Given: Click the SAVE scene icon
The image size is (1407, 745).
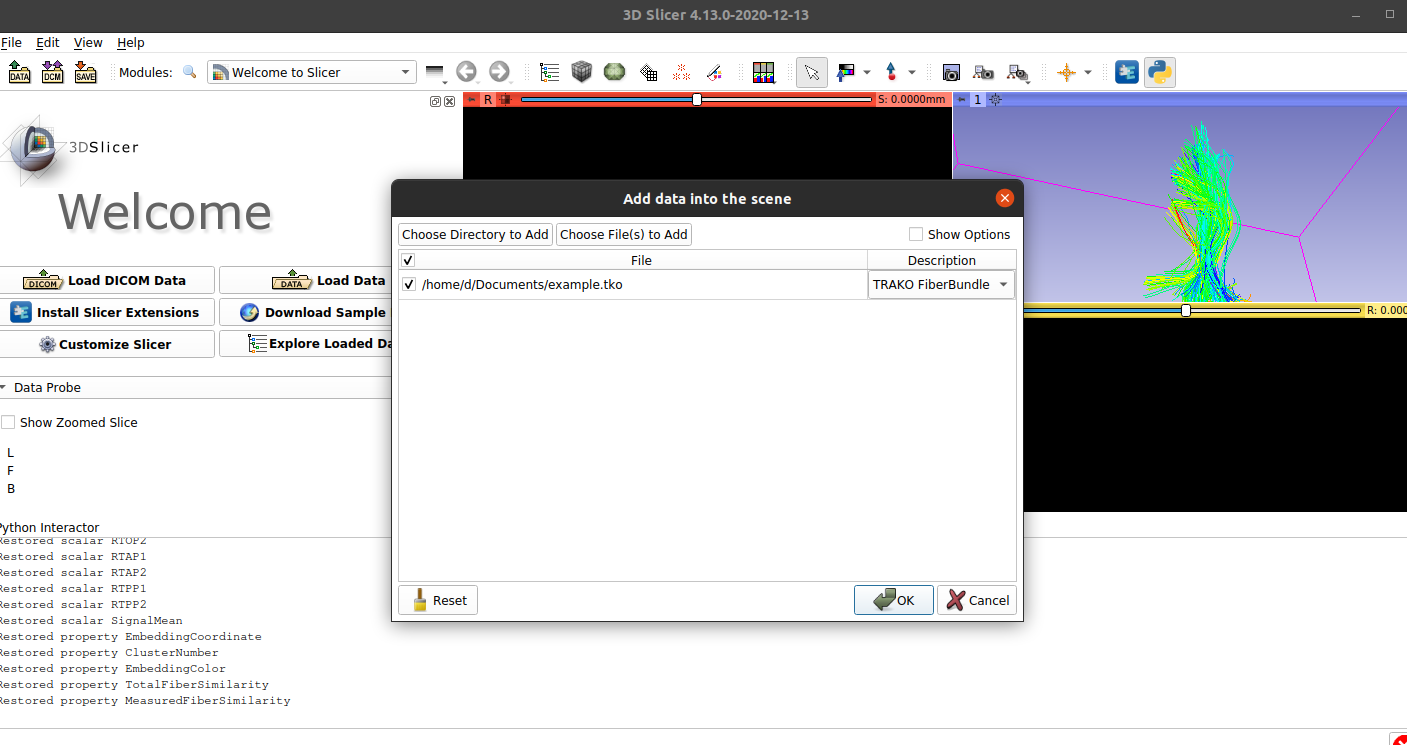Looking at the screenshot, I should coord(85,72).
